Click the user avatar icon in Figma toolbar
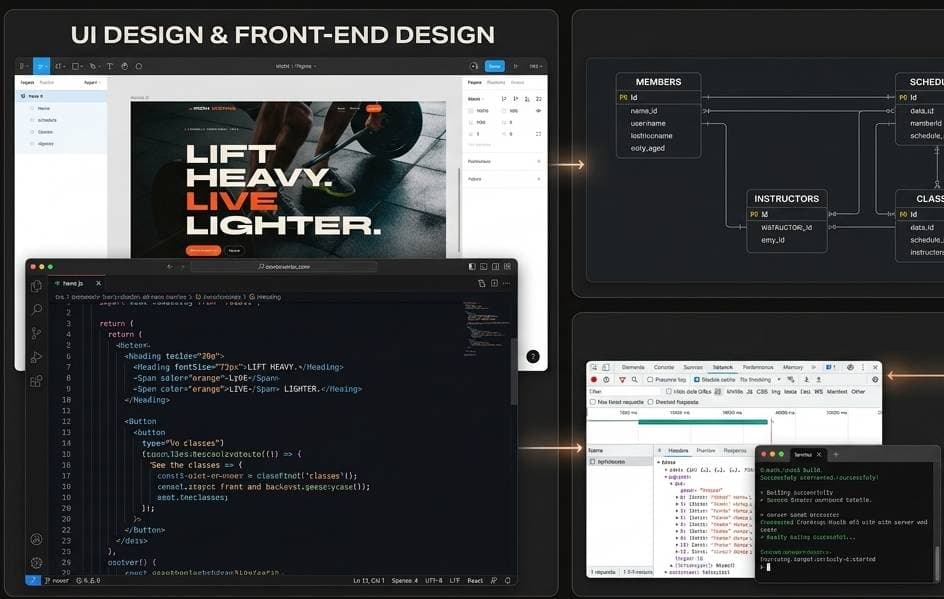Screen dimensions: 944x599 (474, 66)
